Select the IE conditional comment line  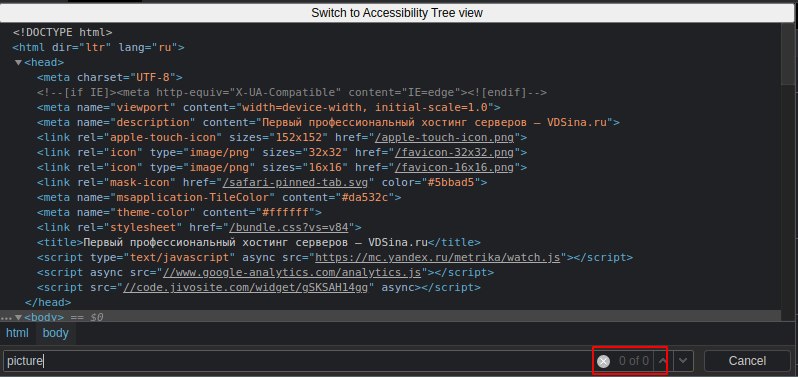[292, 93]
